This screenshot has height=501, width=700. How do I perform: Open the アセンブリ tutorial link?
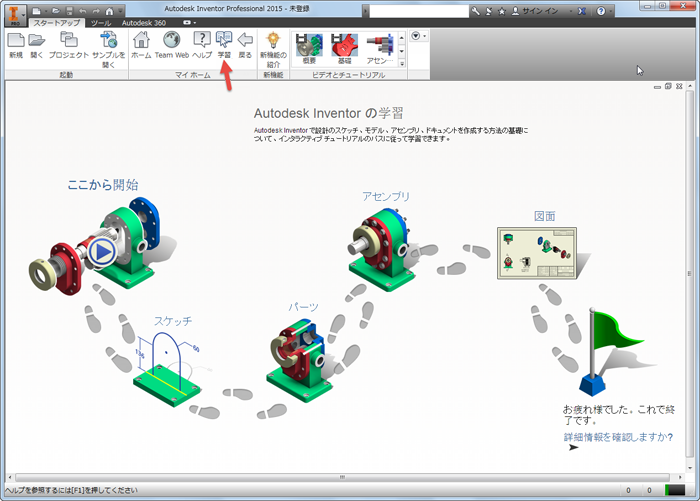pos(386,196)
